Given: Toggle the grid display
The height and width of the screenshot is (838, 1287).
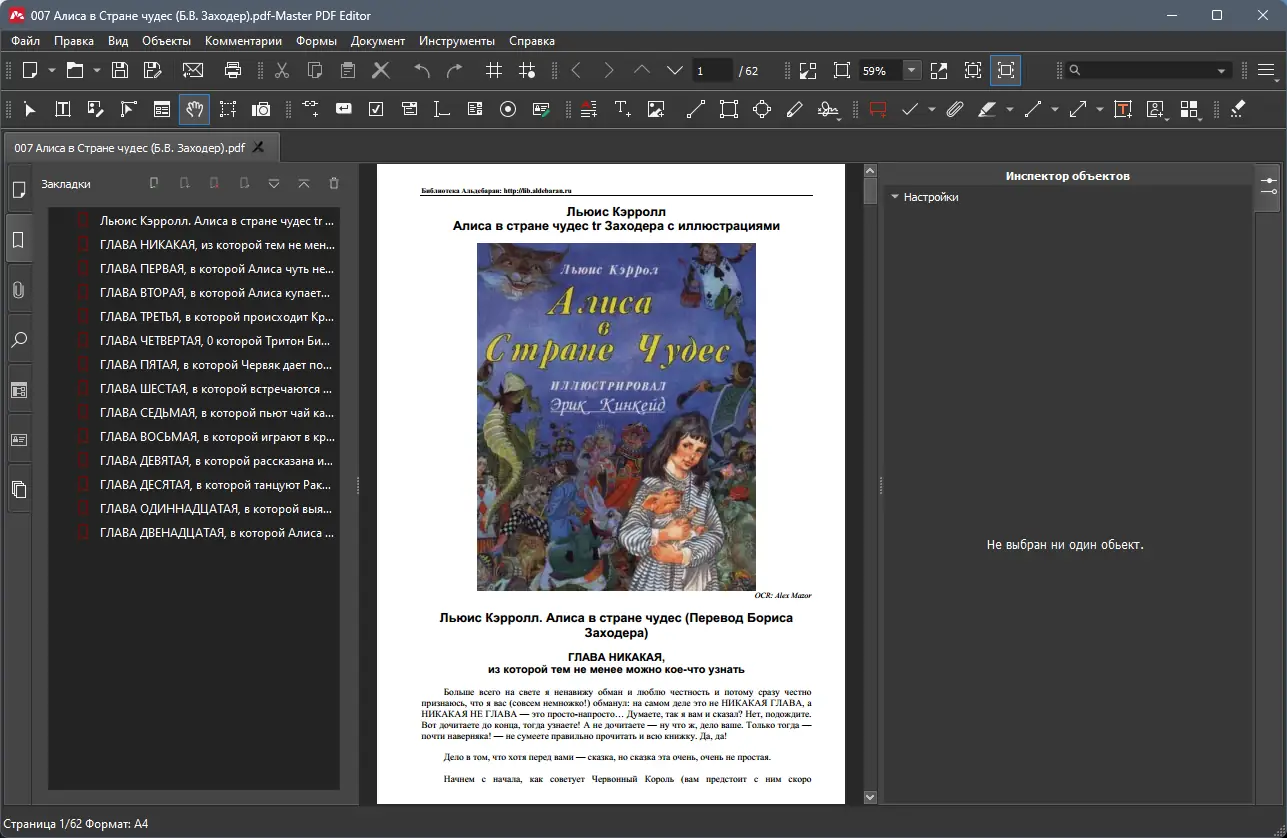Looking at the screenshot, I should (x=493, y=70).
